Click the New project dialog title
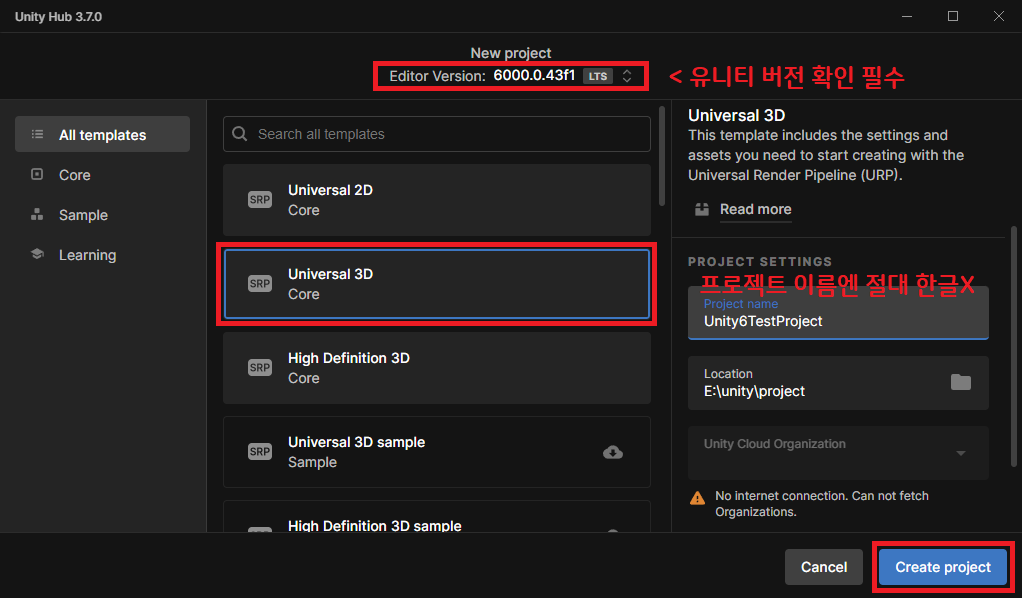This screenshot has height=598, width=1022. click(x=511, y=53)
